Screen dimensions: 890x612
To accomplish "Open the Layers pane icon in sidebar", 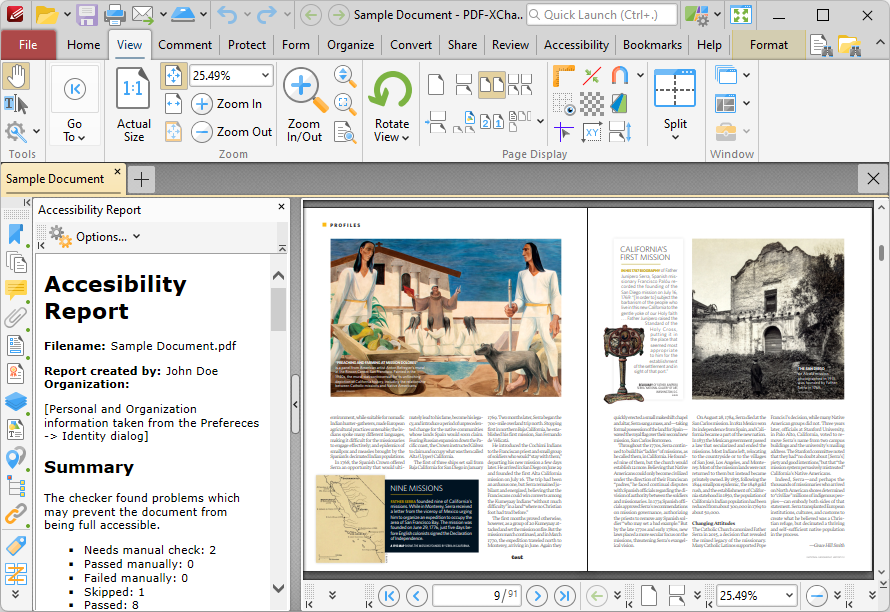I will [x=16, y=401].
